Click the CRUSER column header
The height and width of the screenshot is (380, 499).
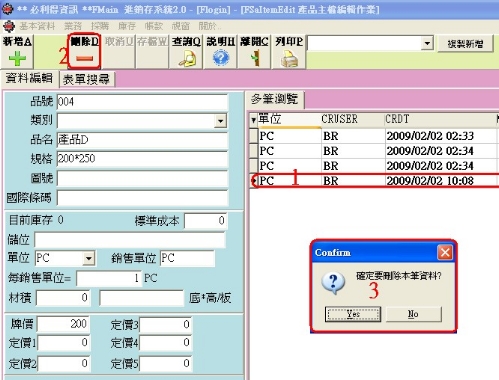[353, 119]
